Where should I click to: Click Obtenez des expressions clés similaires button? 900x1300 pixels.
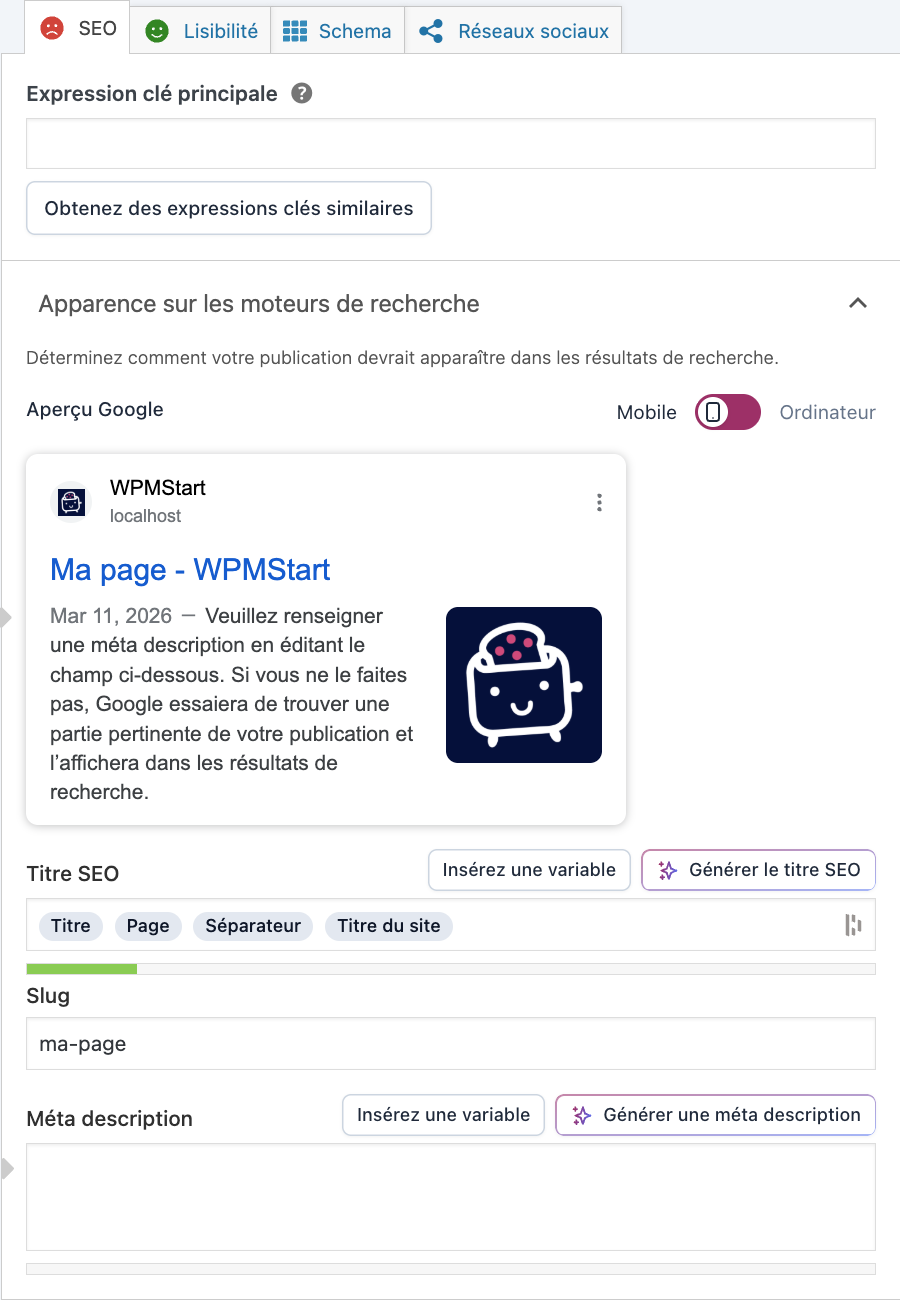pos(229,208)
